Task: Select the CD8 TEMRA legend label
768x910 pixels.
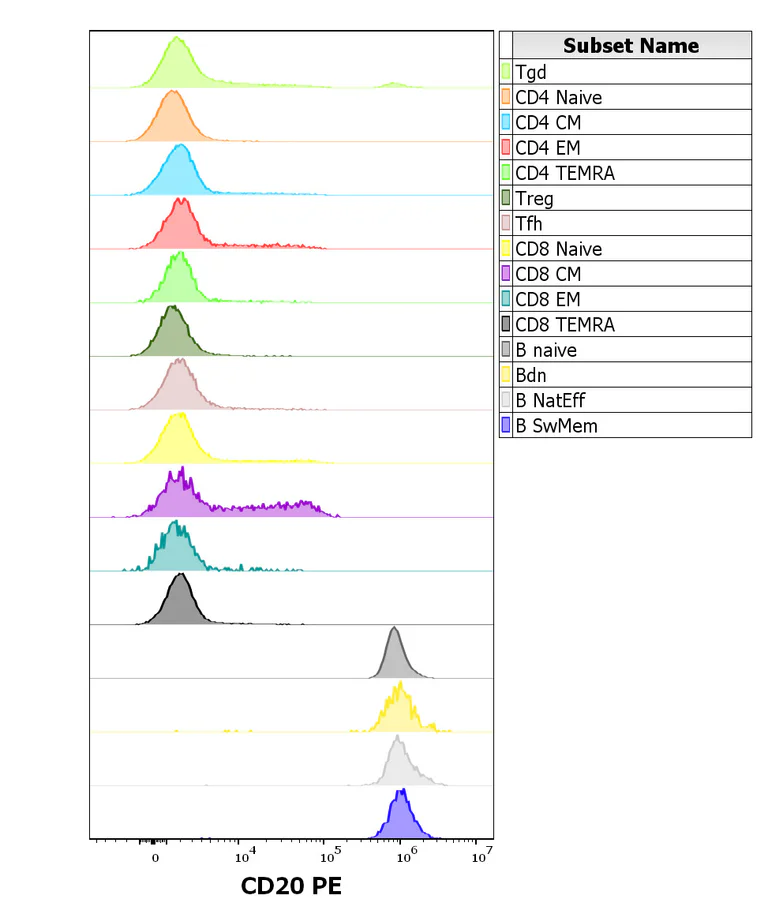Action: [x=565, y=324]
